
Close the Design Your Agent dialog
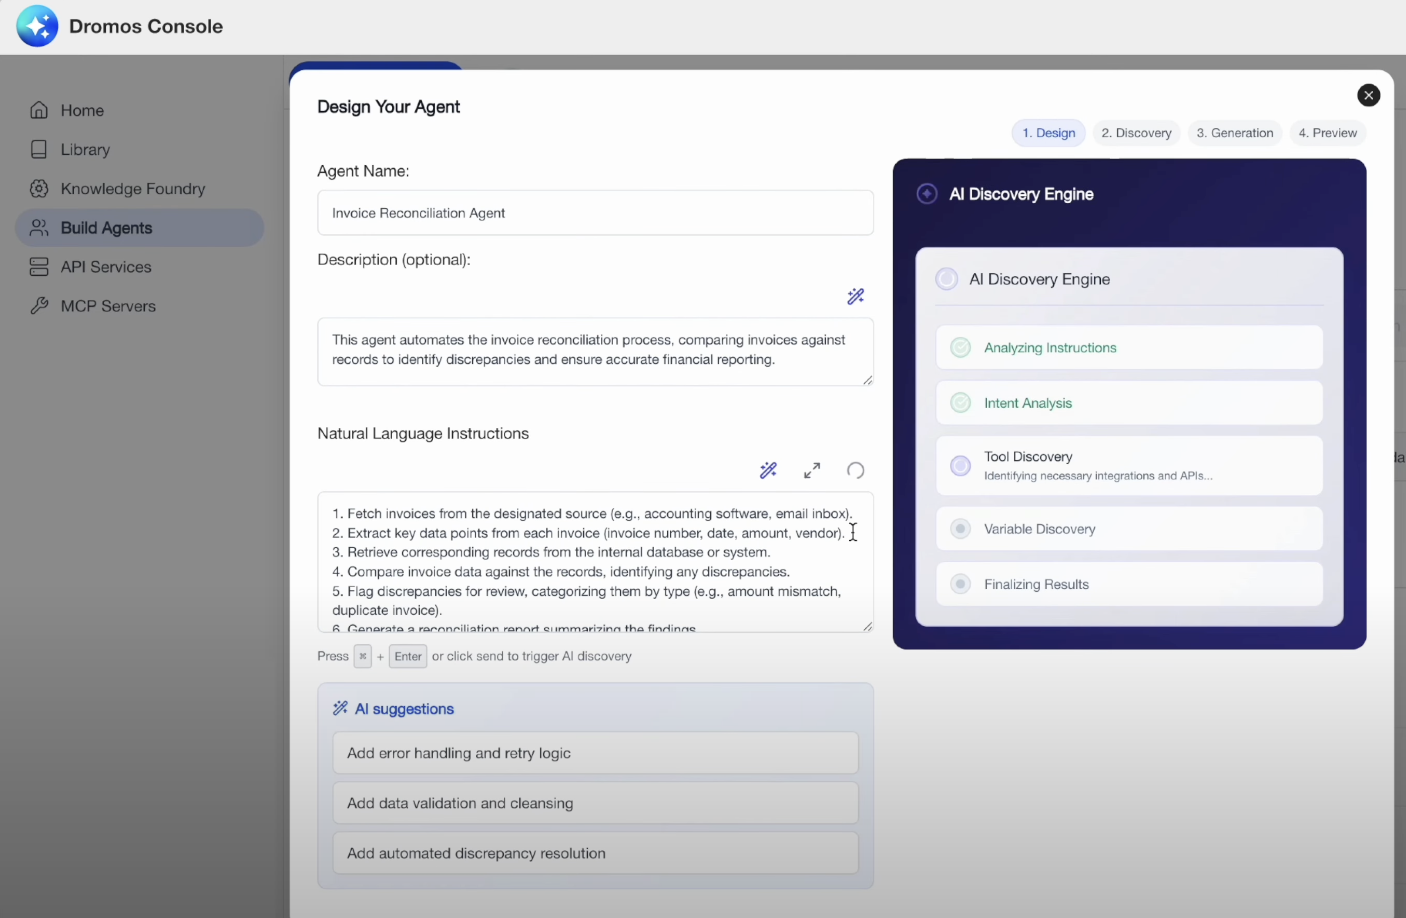point(1368,95)
